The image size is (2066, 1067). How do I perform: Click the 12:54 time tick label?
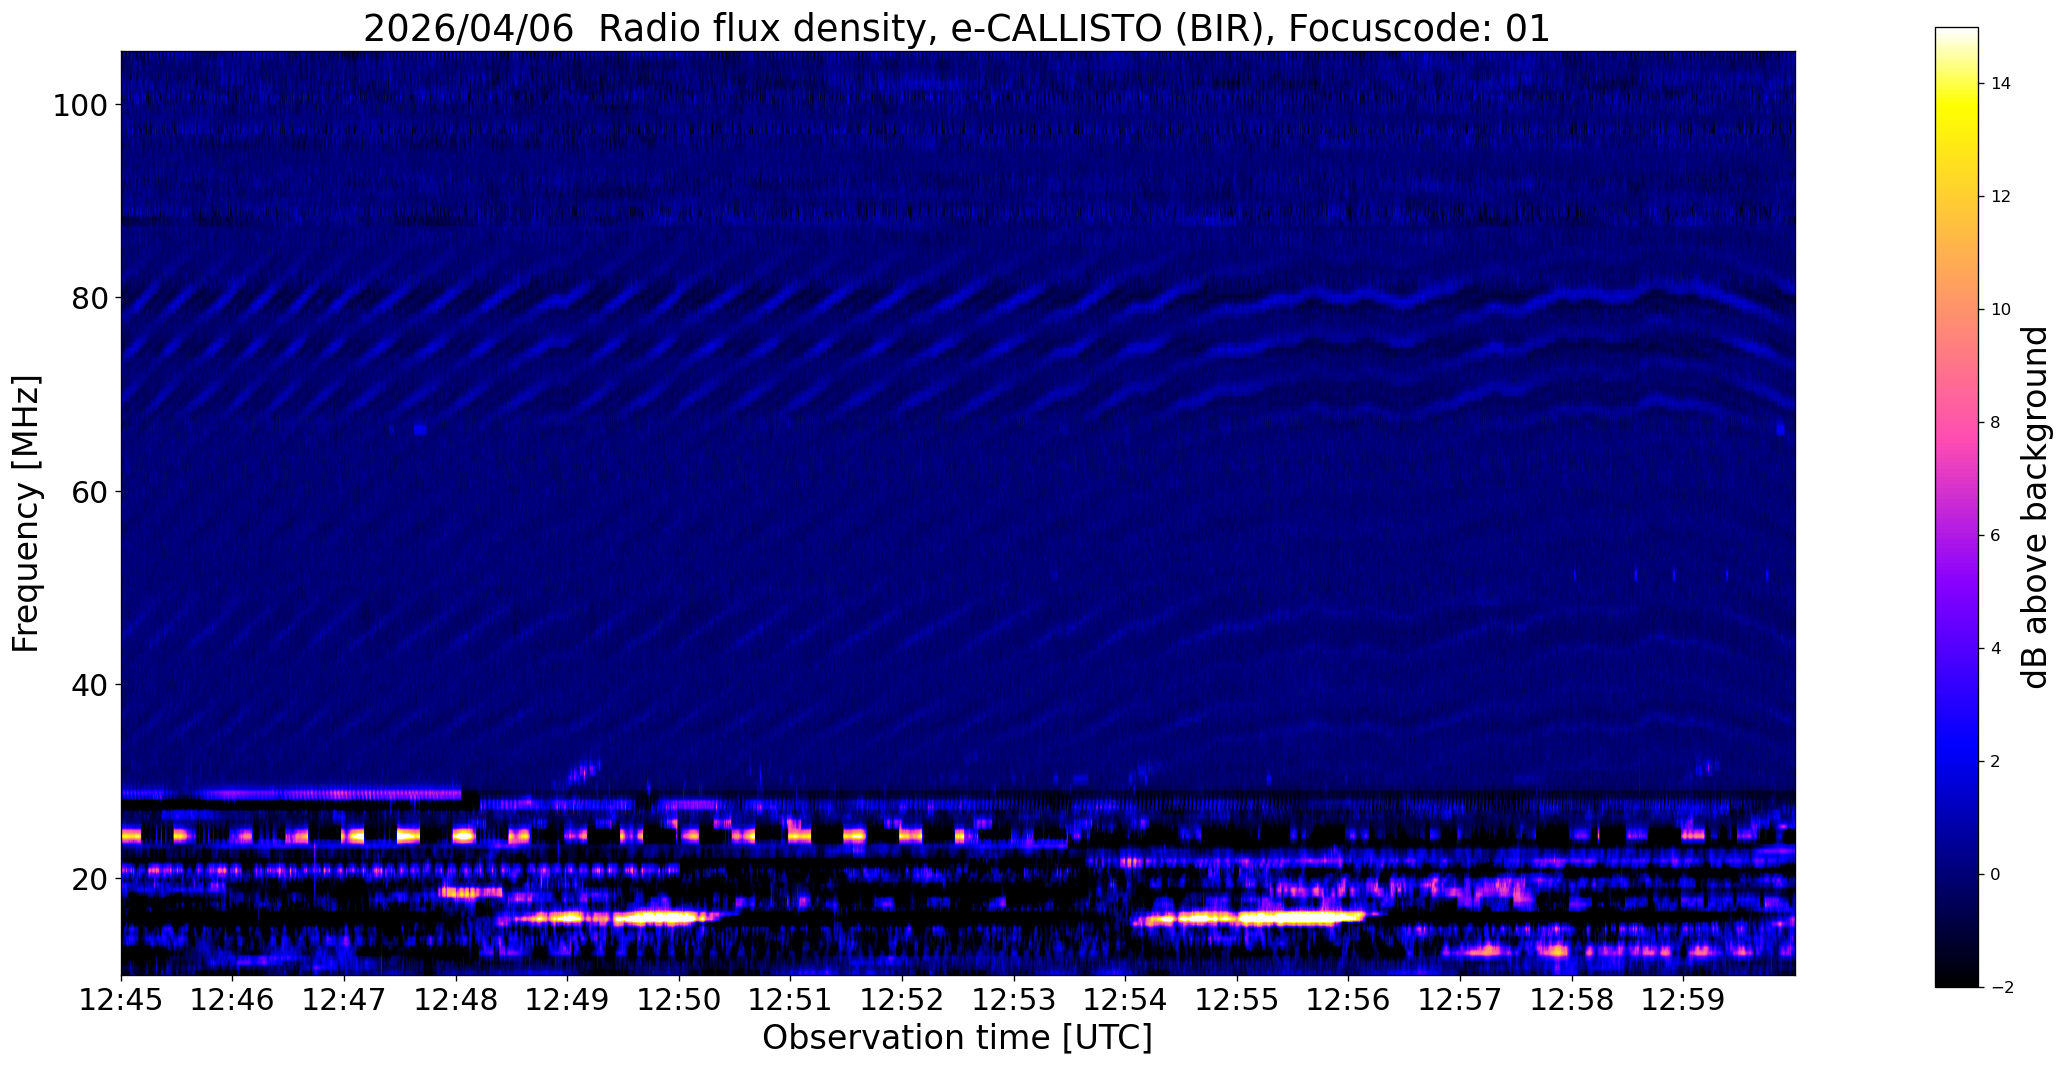click(1126, 999)
